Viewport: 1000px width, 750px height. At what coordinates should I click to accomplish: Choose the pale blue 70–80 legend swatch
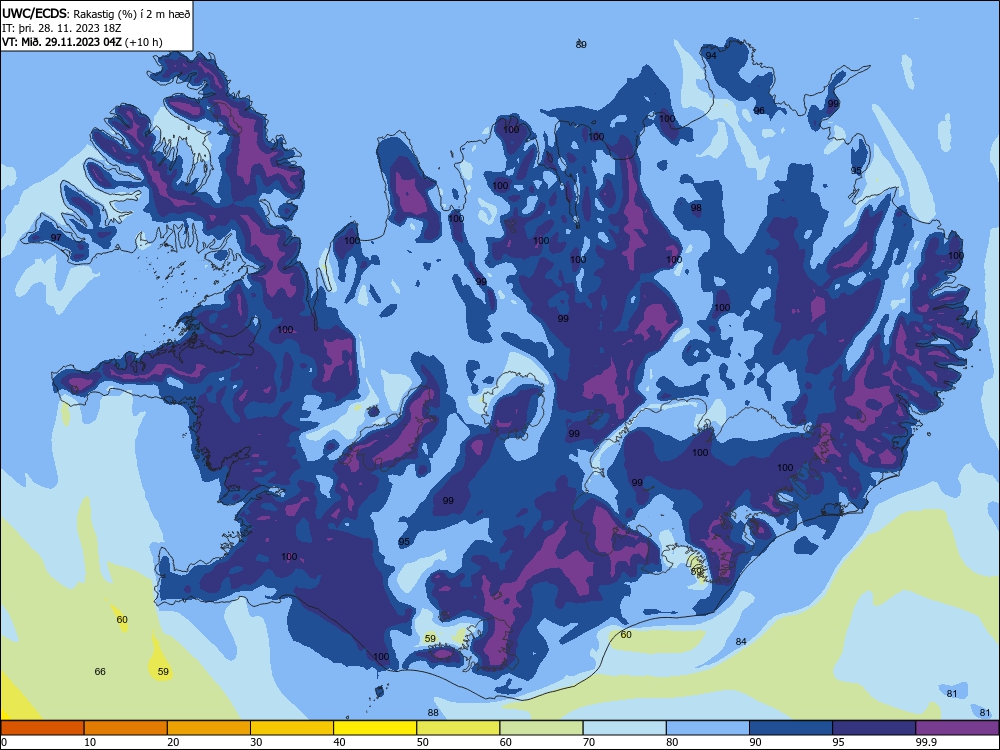point(624,728)
